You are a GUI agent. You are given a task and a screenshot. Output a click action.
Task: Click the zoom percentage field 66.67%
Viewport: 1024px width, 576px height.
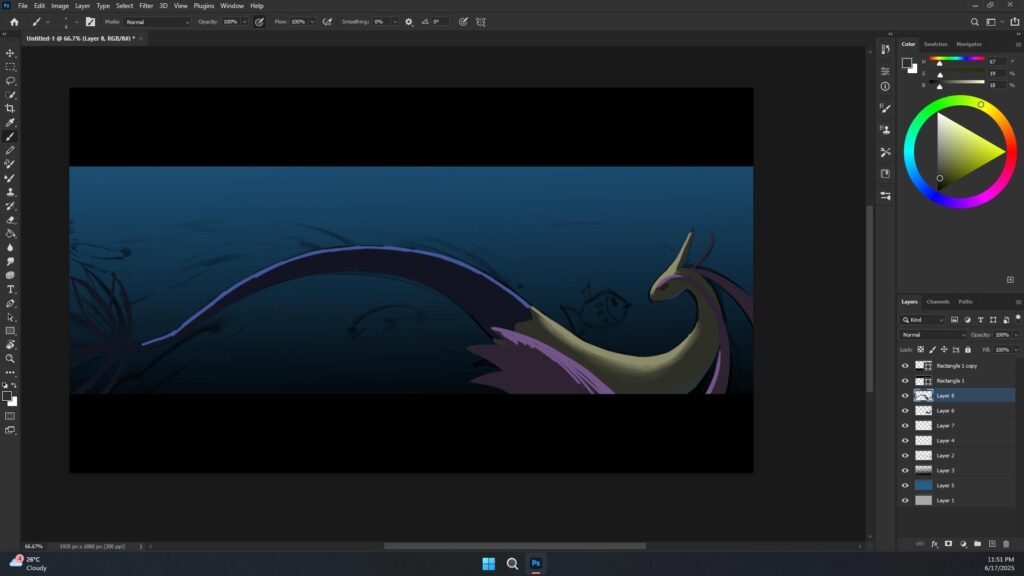pyautogui.click(x=33, y=546)
